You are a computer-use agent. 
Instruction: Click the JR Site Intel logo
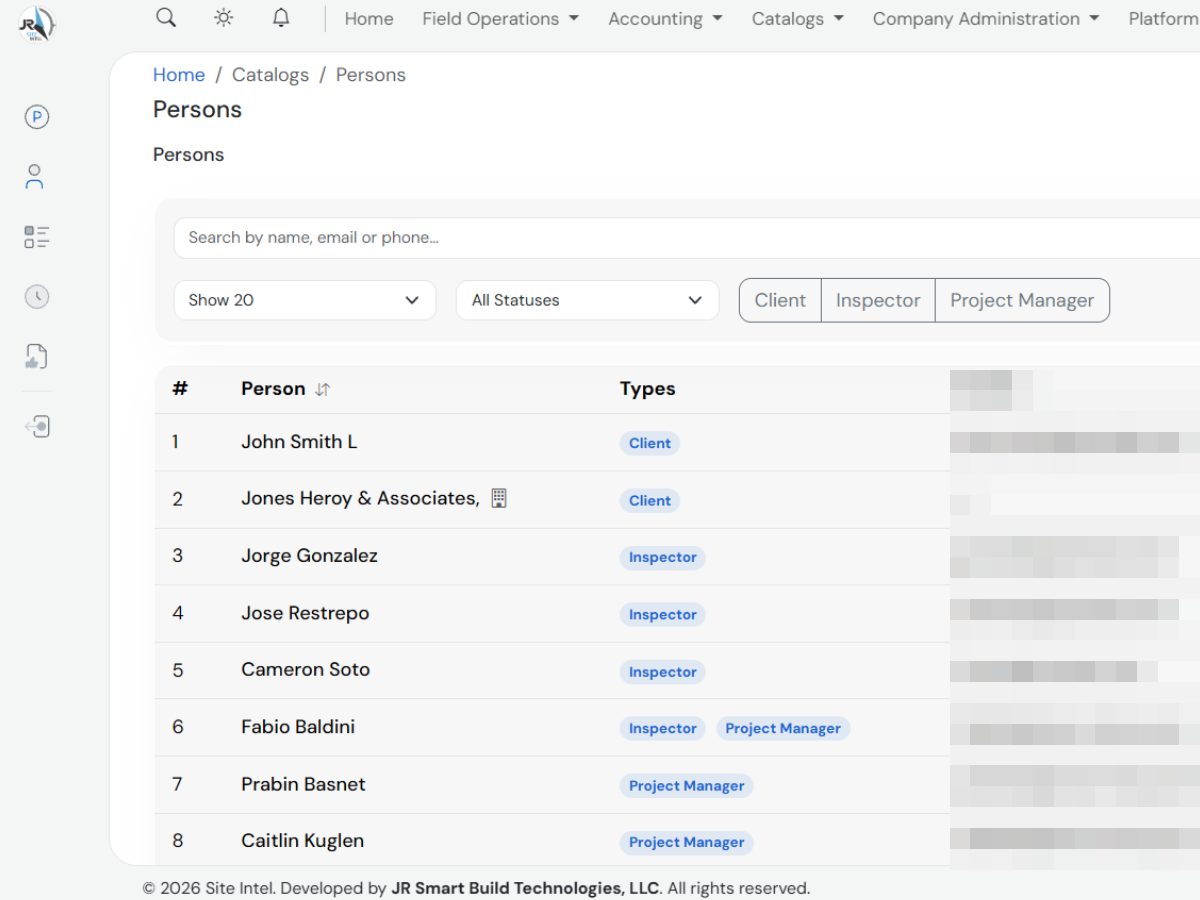click(37, 24)
